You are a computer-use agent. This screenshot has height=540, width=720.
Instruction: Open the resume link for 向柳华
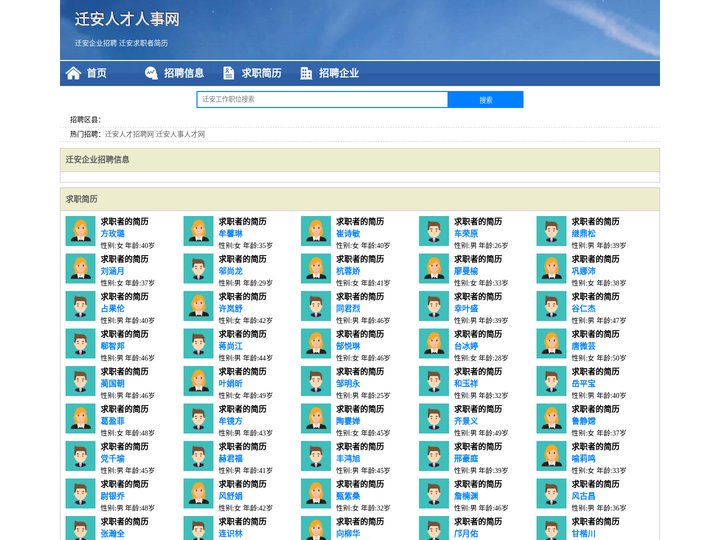point(348,534)
